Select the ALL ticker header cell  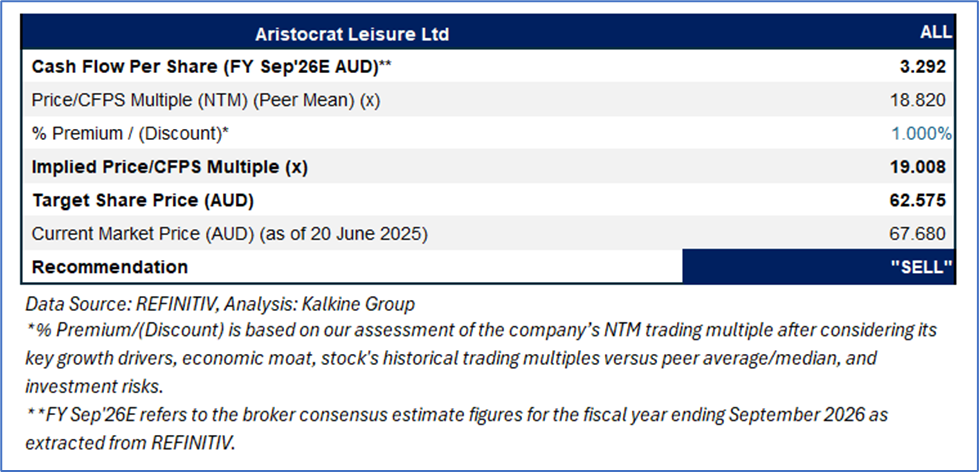935,33
